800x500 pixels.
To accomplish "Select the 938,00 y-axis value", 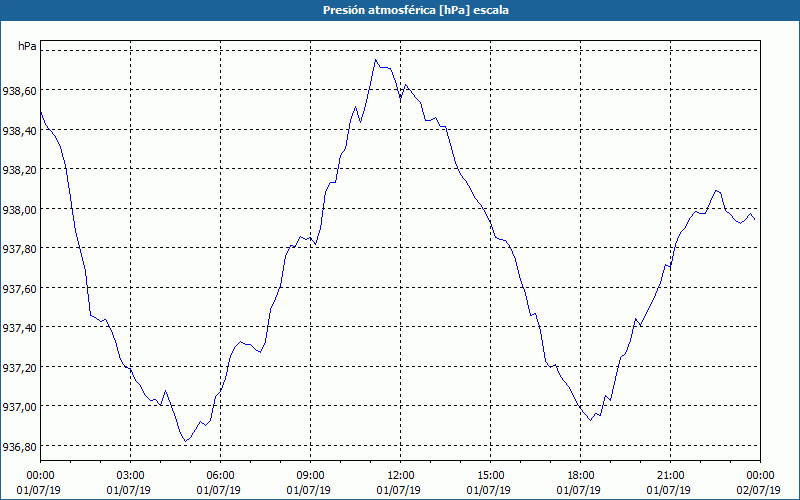I will pos(19,210).
